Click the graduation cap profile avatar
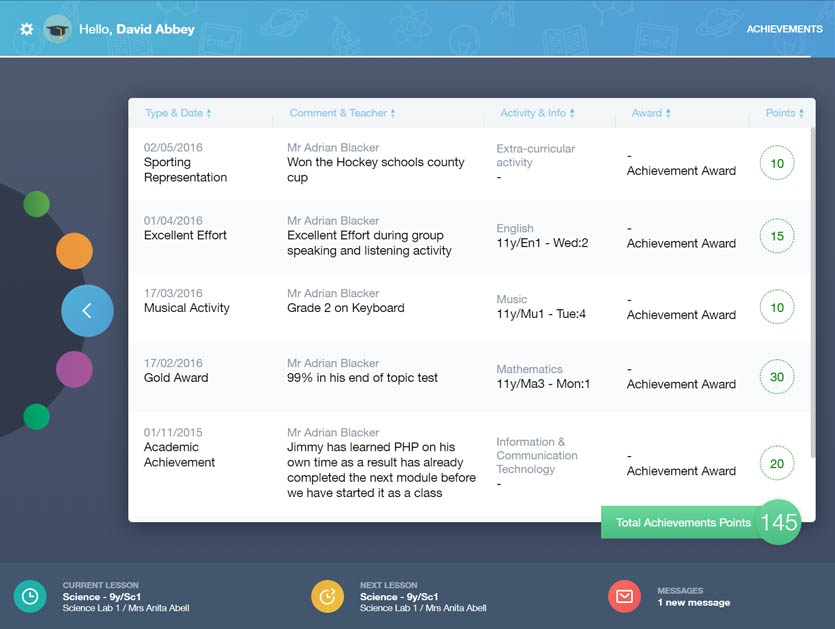 tap(57, 29)
